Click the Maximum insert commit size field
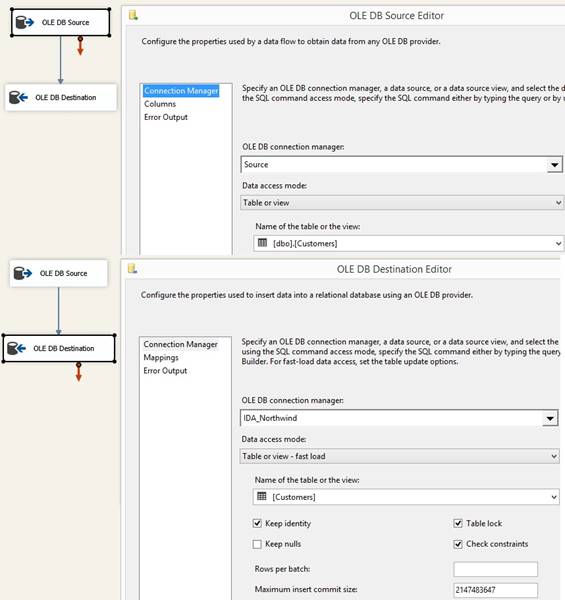This screenshot has width=565, height=600. click(x=495, y=590)
